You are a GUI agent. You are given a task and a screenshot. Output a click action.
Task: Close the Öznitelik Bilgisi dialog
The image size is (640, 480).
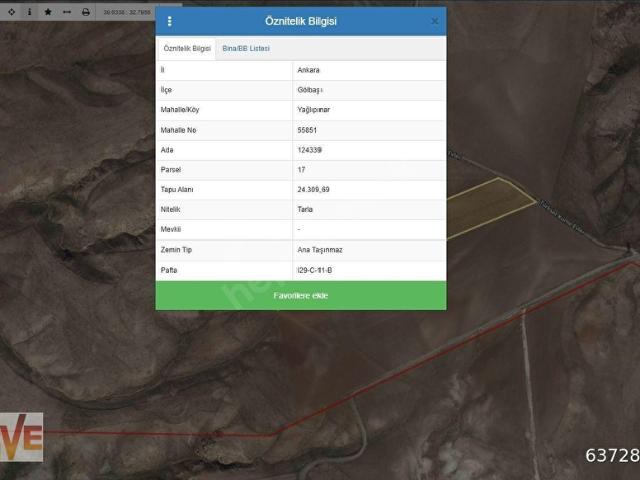coord(434,21)
